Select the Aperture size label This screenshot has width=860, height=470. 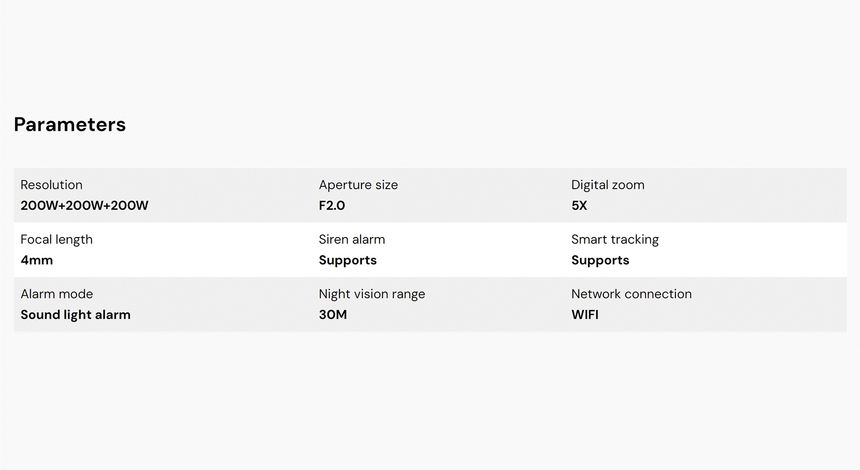pos(358,185)
